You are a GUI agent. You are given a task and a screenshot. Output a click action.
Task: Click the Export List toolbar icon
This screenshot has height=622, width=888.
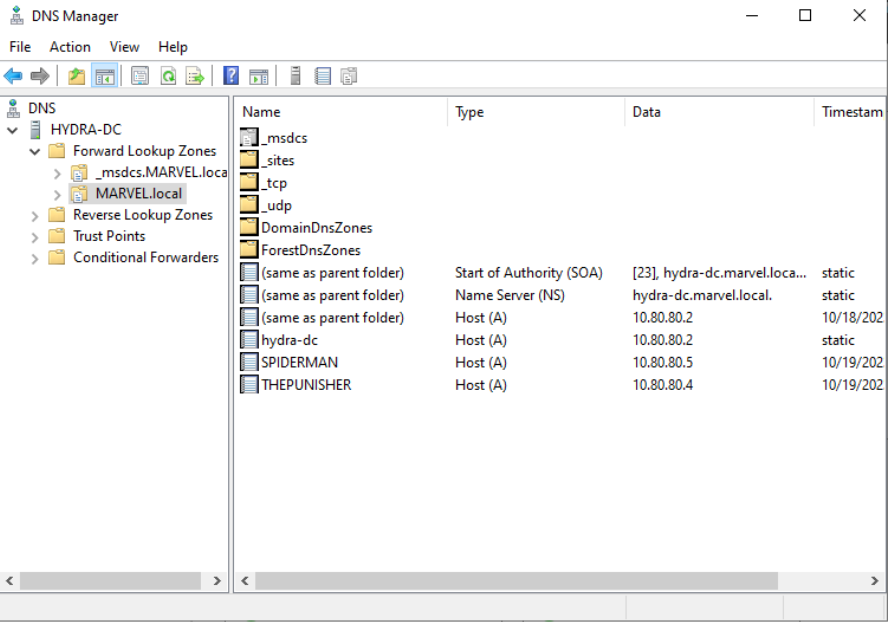point(195,76)
